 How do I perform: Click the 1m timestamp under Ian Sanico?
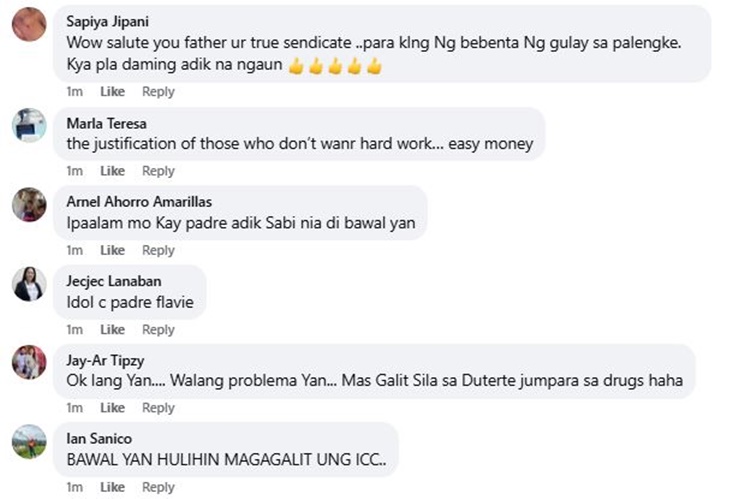coord(75,487)
